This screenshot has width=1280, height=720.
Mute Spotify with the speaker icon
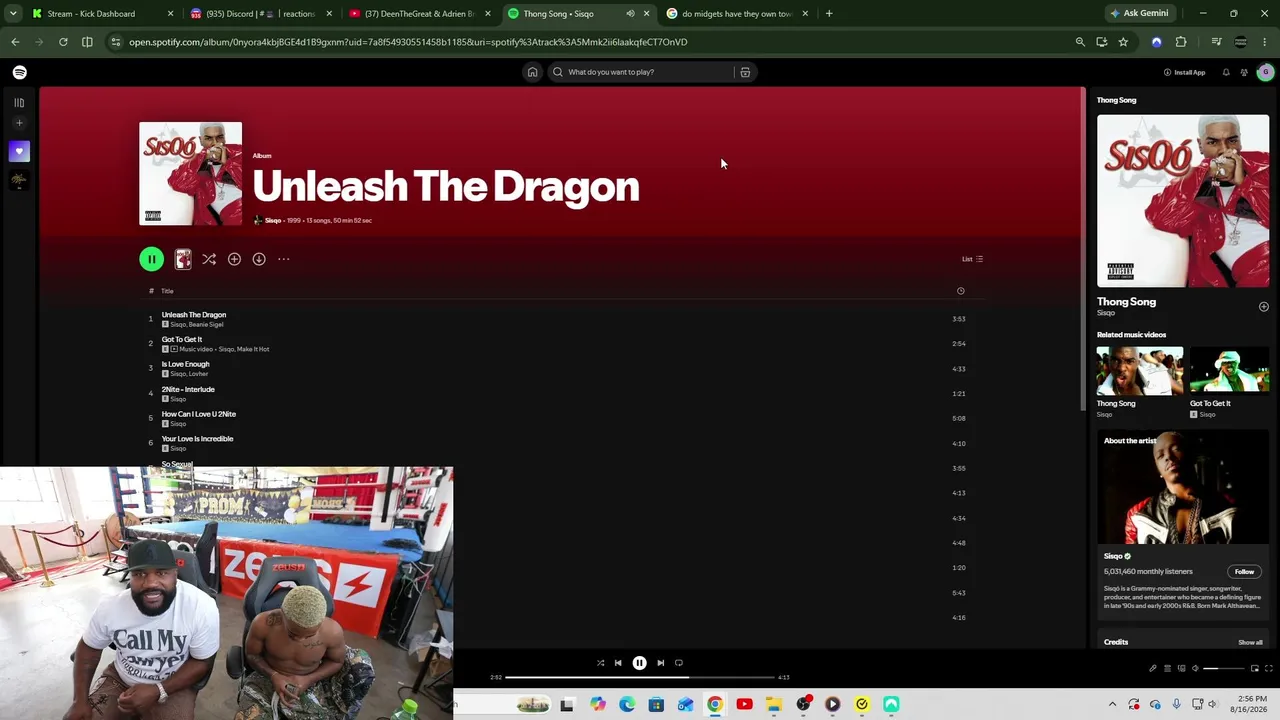pyautogui.click(x=1195, y=668)
